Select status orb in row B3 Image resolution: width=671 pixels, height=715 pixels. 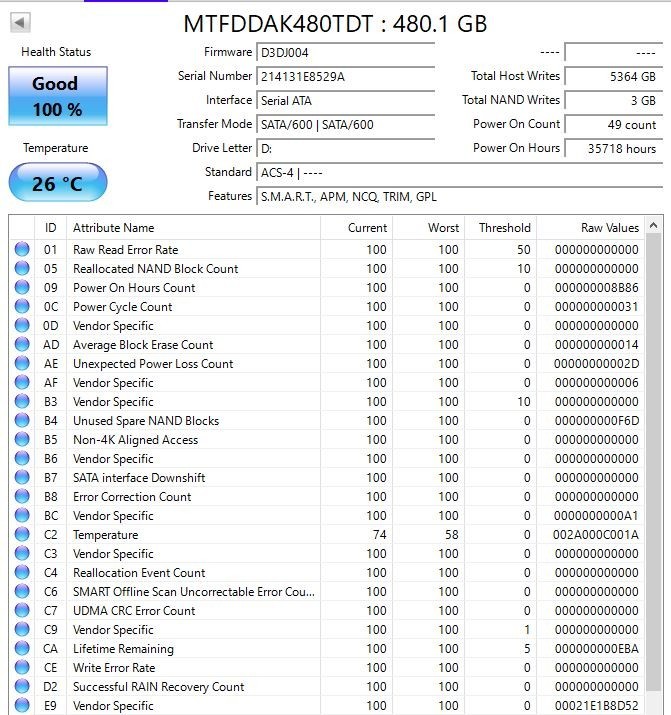22,401
